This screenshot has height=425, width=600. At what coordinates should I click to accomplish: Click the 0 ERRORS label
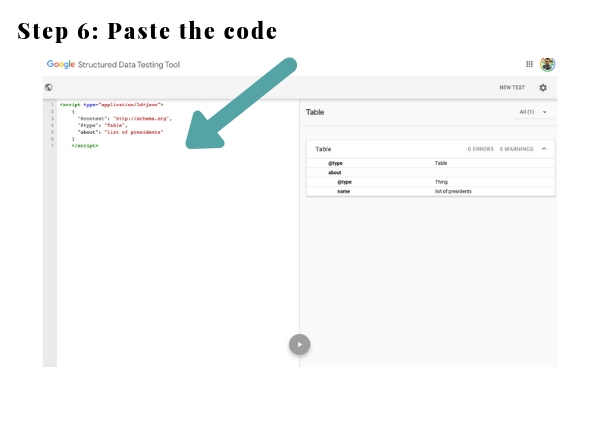tap(481, 149)
